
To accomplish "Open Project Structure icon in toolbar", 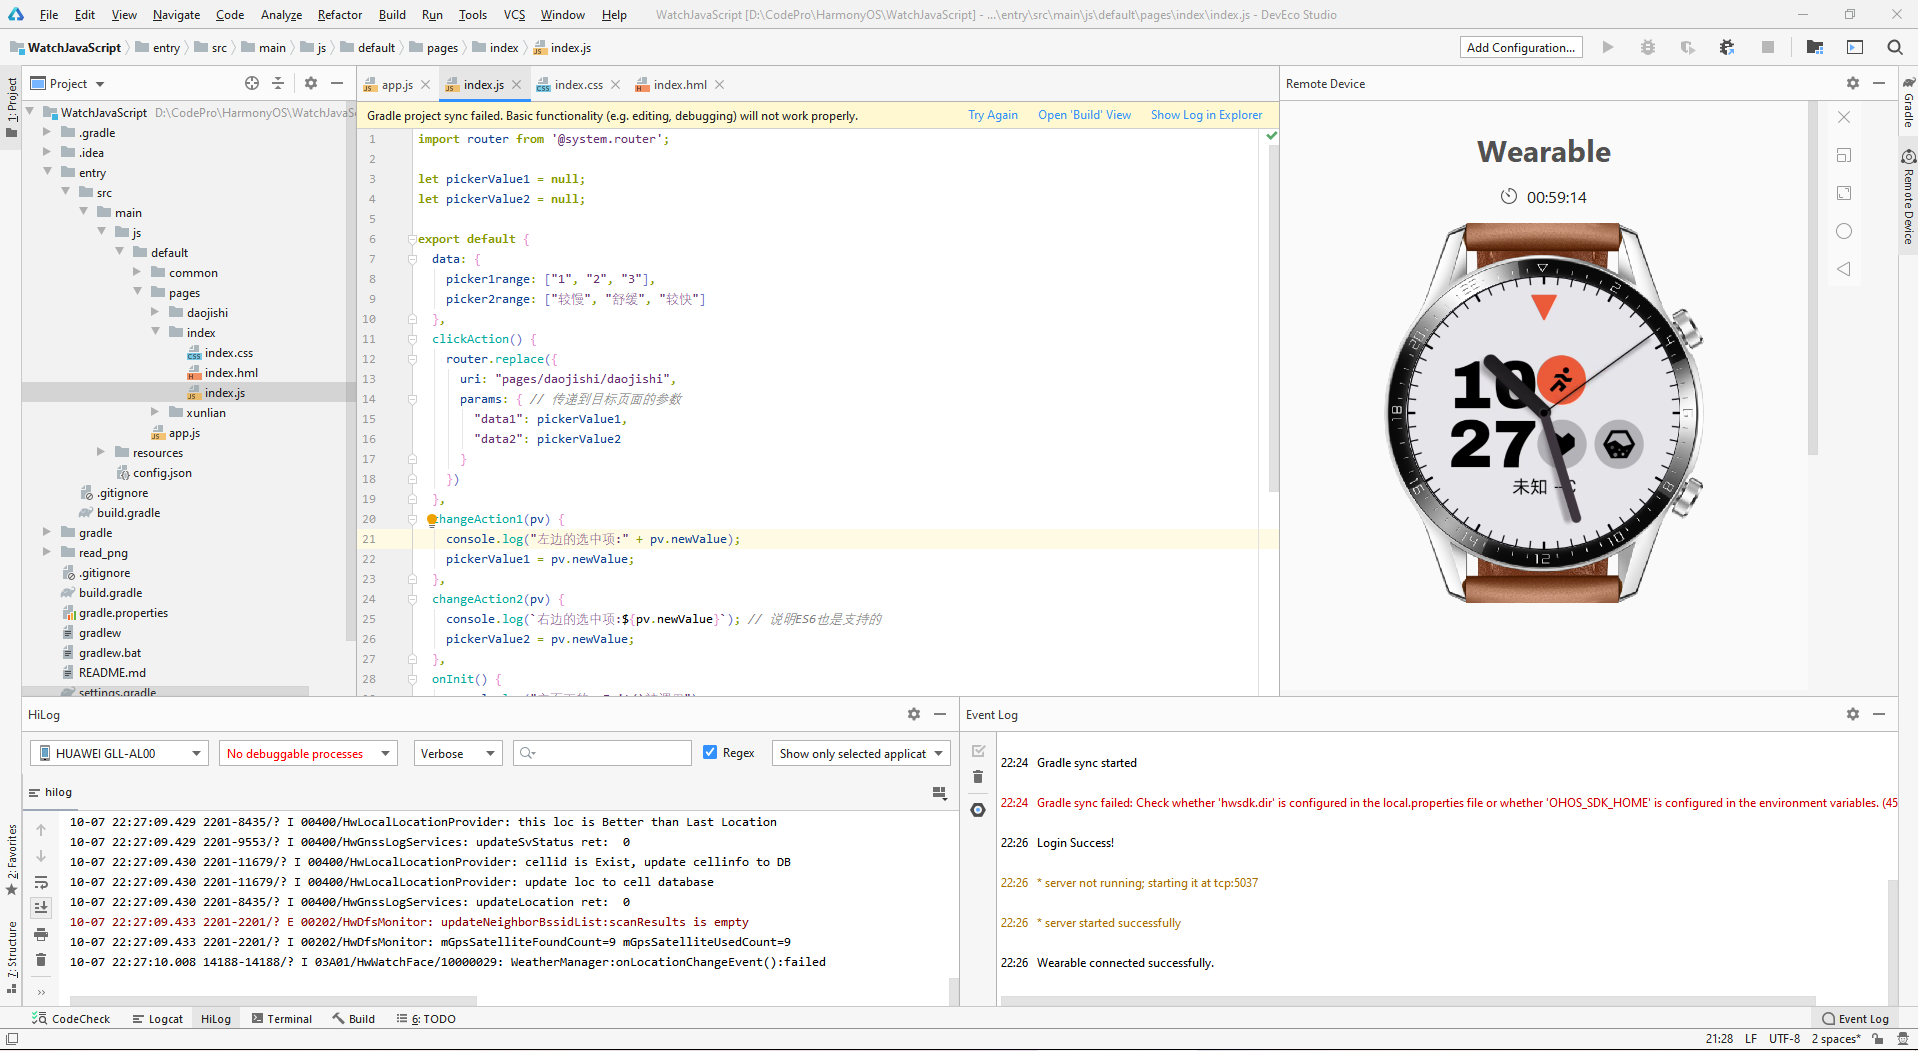I will (x=1815, y=47).
